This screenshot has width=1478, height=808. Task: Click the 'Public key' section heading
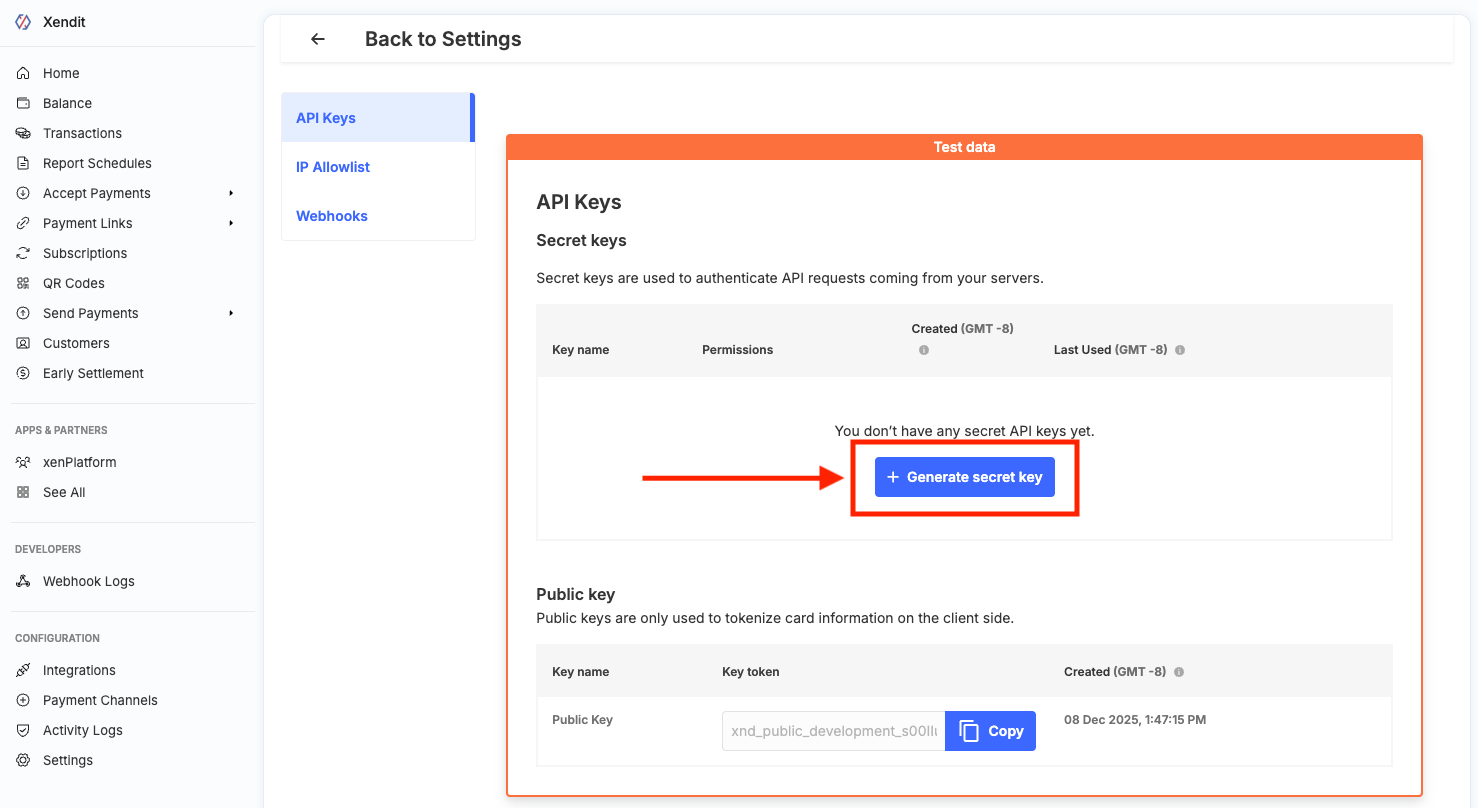pyautogui.click(x=575, y=594)
